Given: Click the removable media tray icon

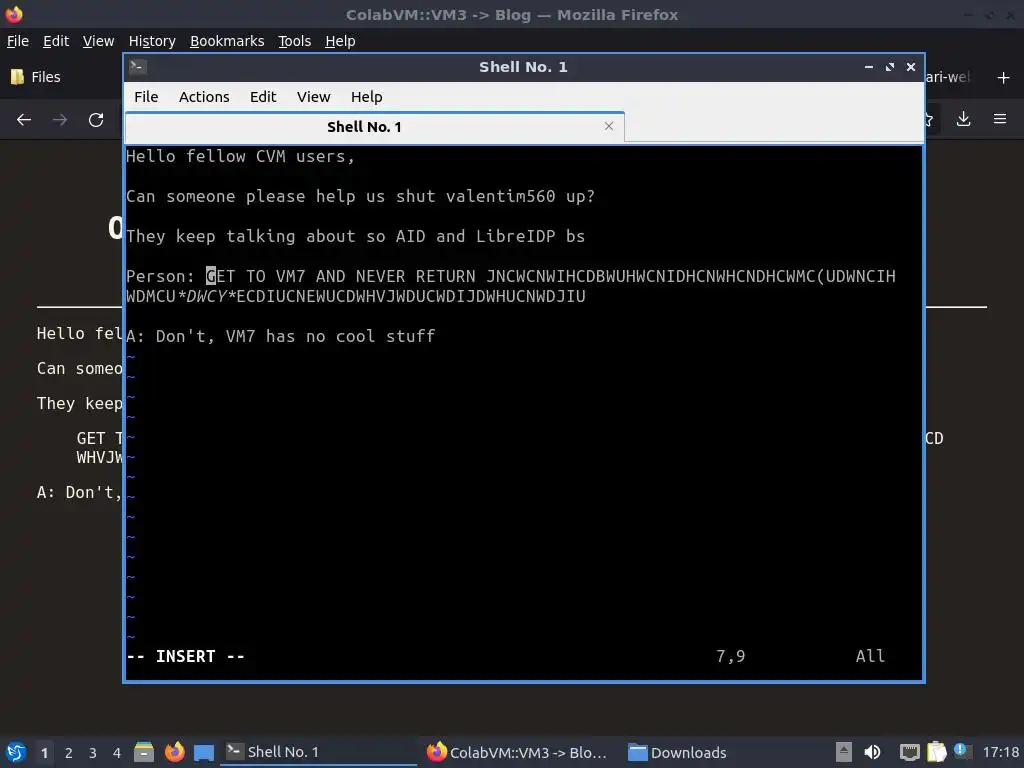Looking at the screenshot, I should tap(844, 752).
